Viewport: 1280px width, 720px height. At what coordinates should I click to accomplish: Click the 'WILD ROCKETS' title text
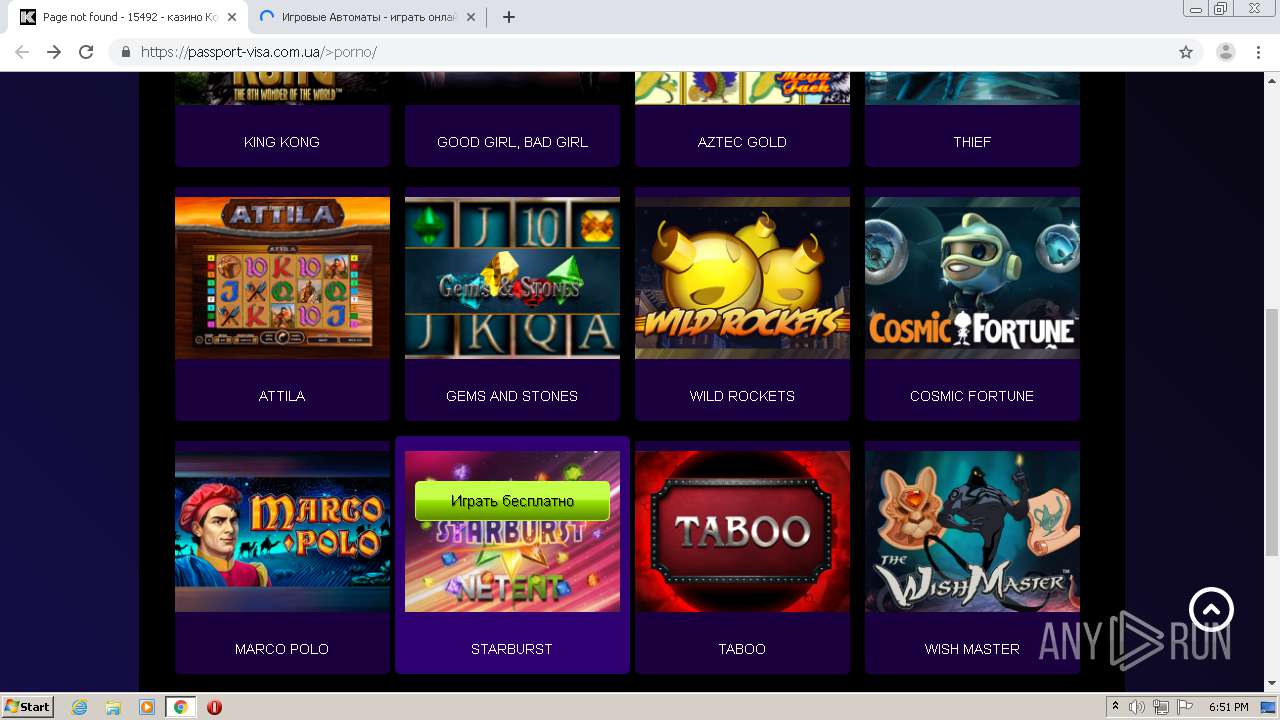click(x=742, y=396)
